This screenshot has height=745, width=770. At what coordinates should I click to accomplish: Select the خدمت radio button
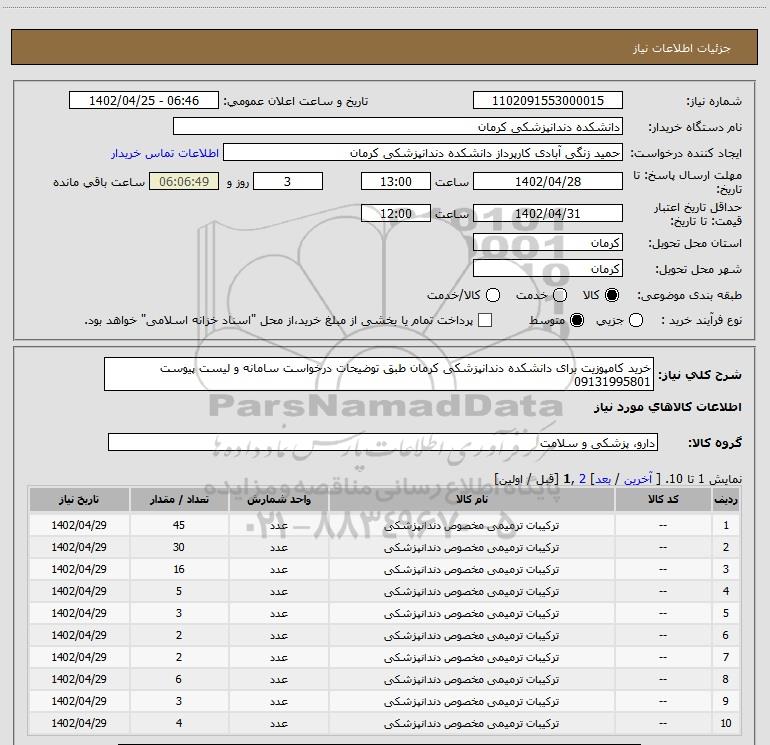pyautogui.click(x=560, y=295)
